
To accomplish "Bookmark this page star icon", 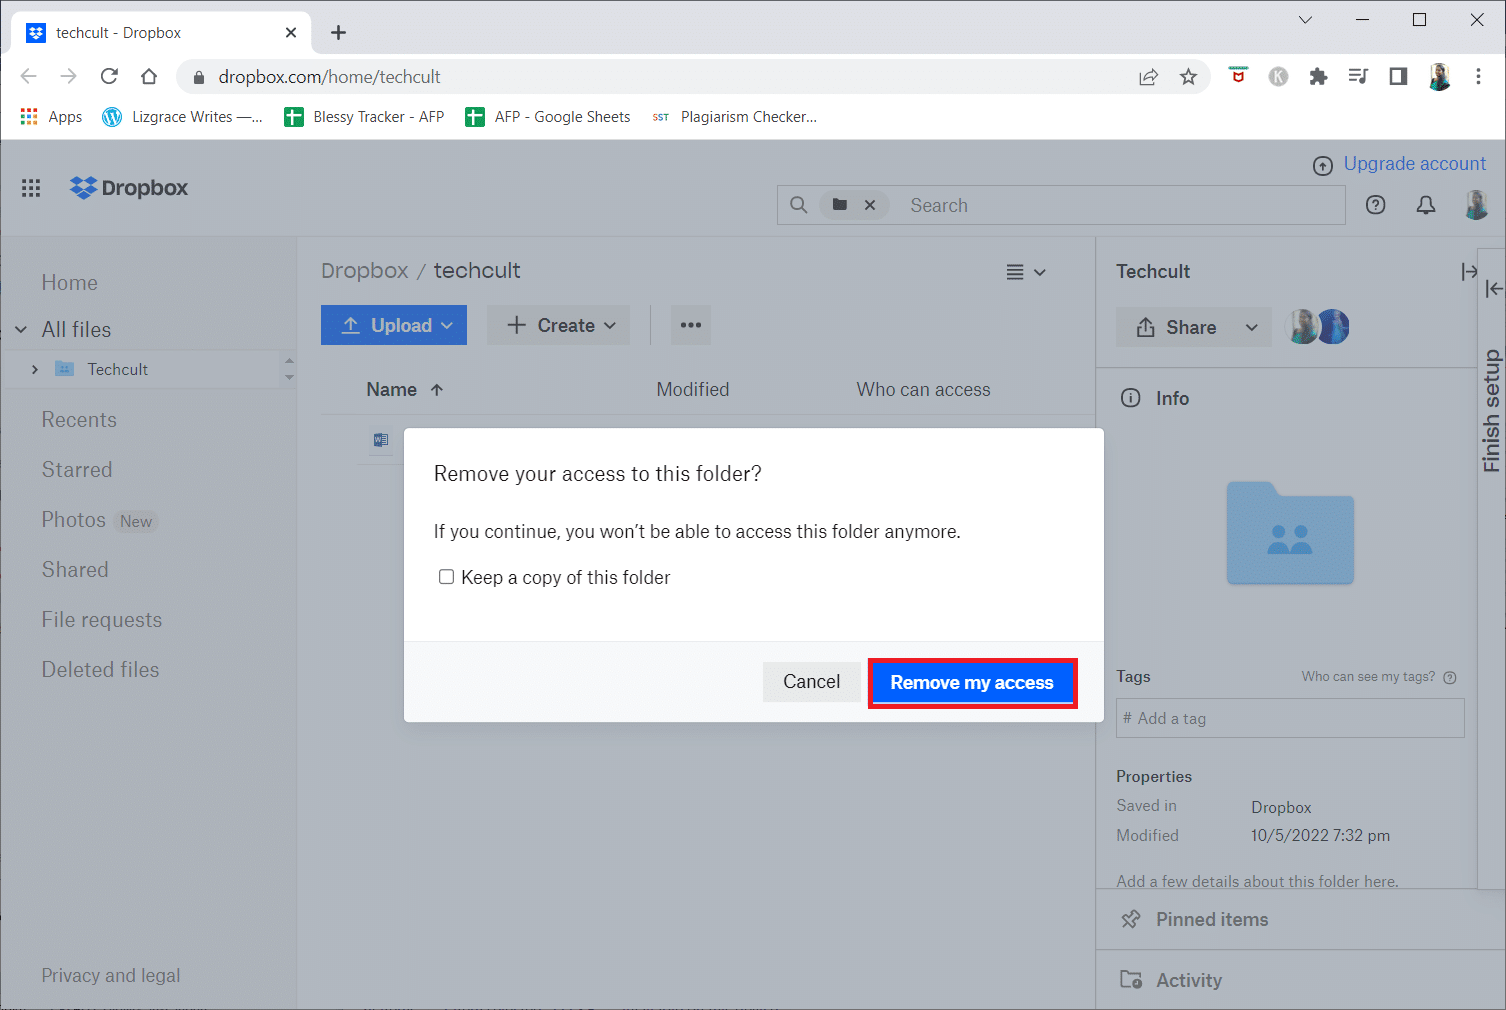I will (1188, 77).
